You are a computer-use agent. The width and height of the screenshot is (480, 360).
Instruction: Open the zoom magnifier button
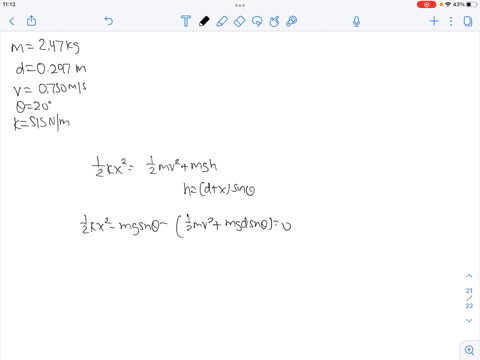[x=470, y=350]
